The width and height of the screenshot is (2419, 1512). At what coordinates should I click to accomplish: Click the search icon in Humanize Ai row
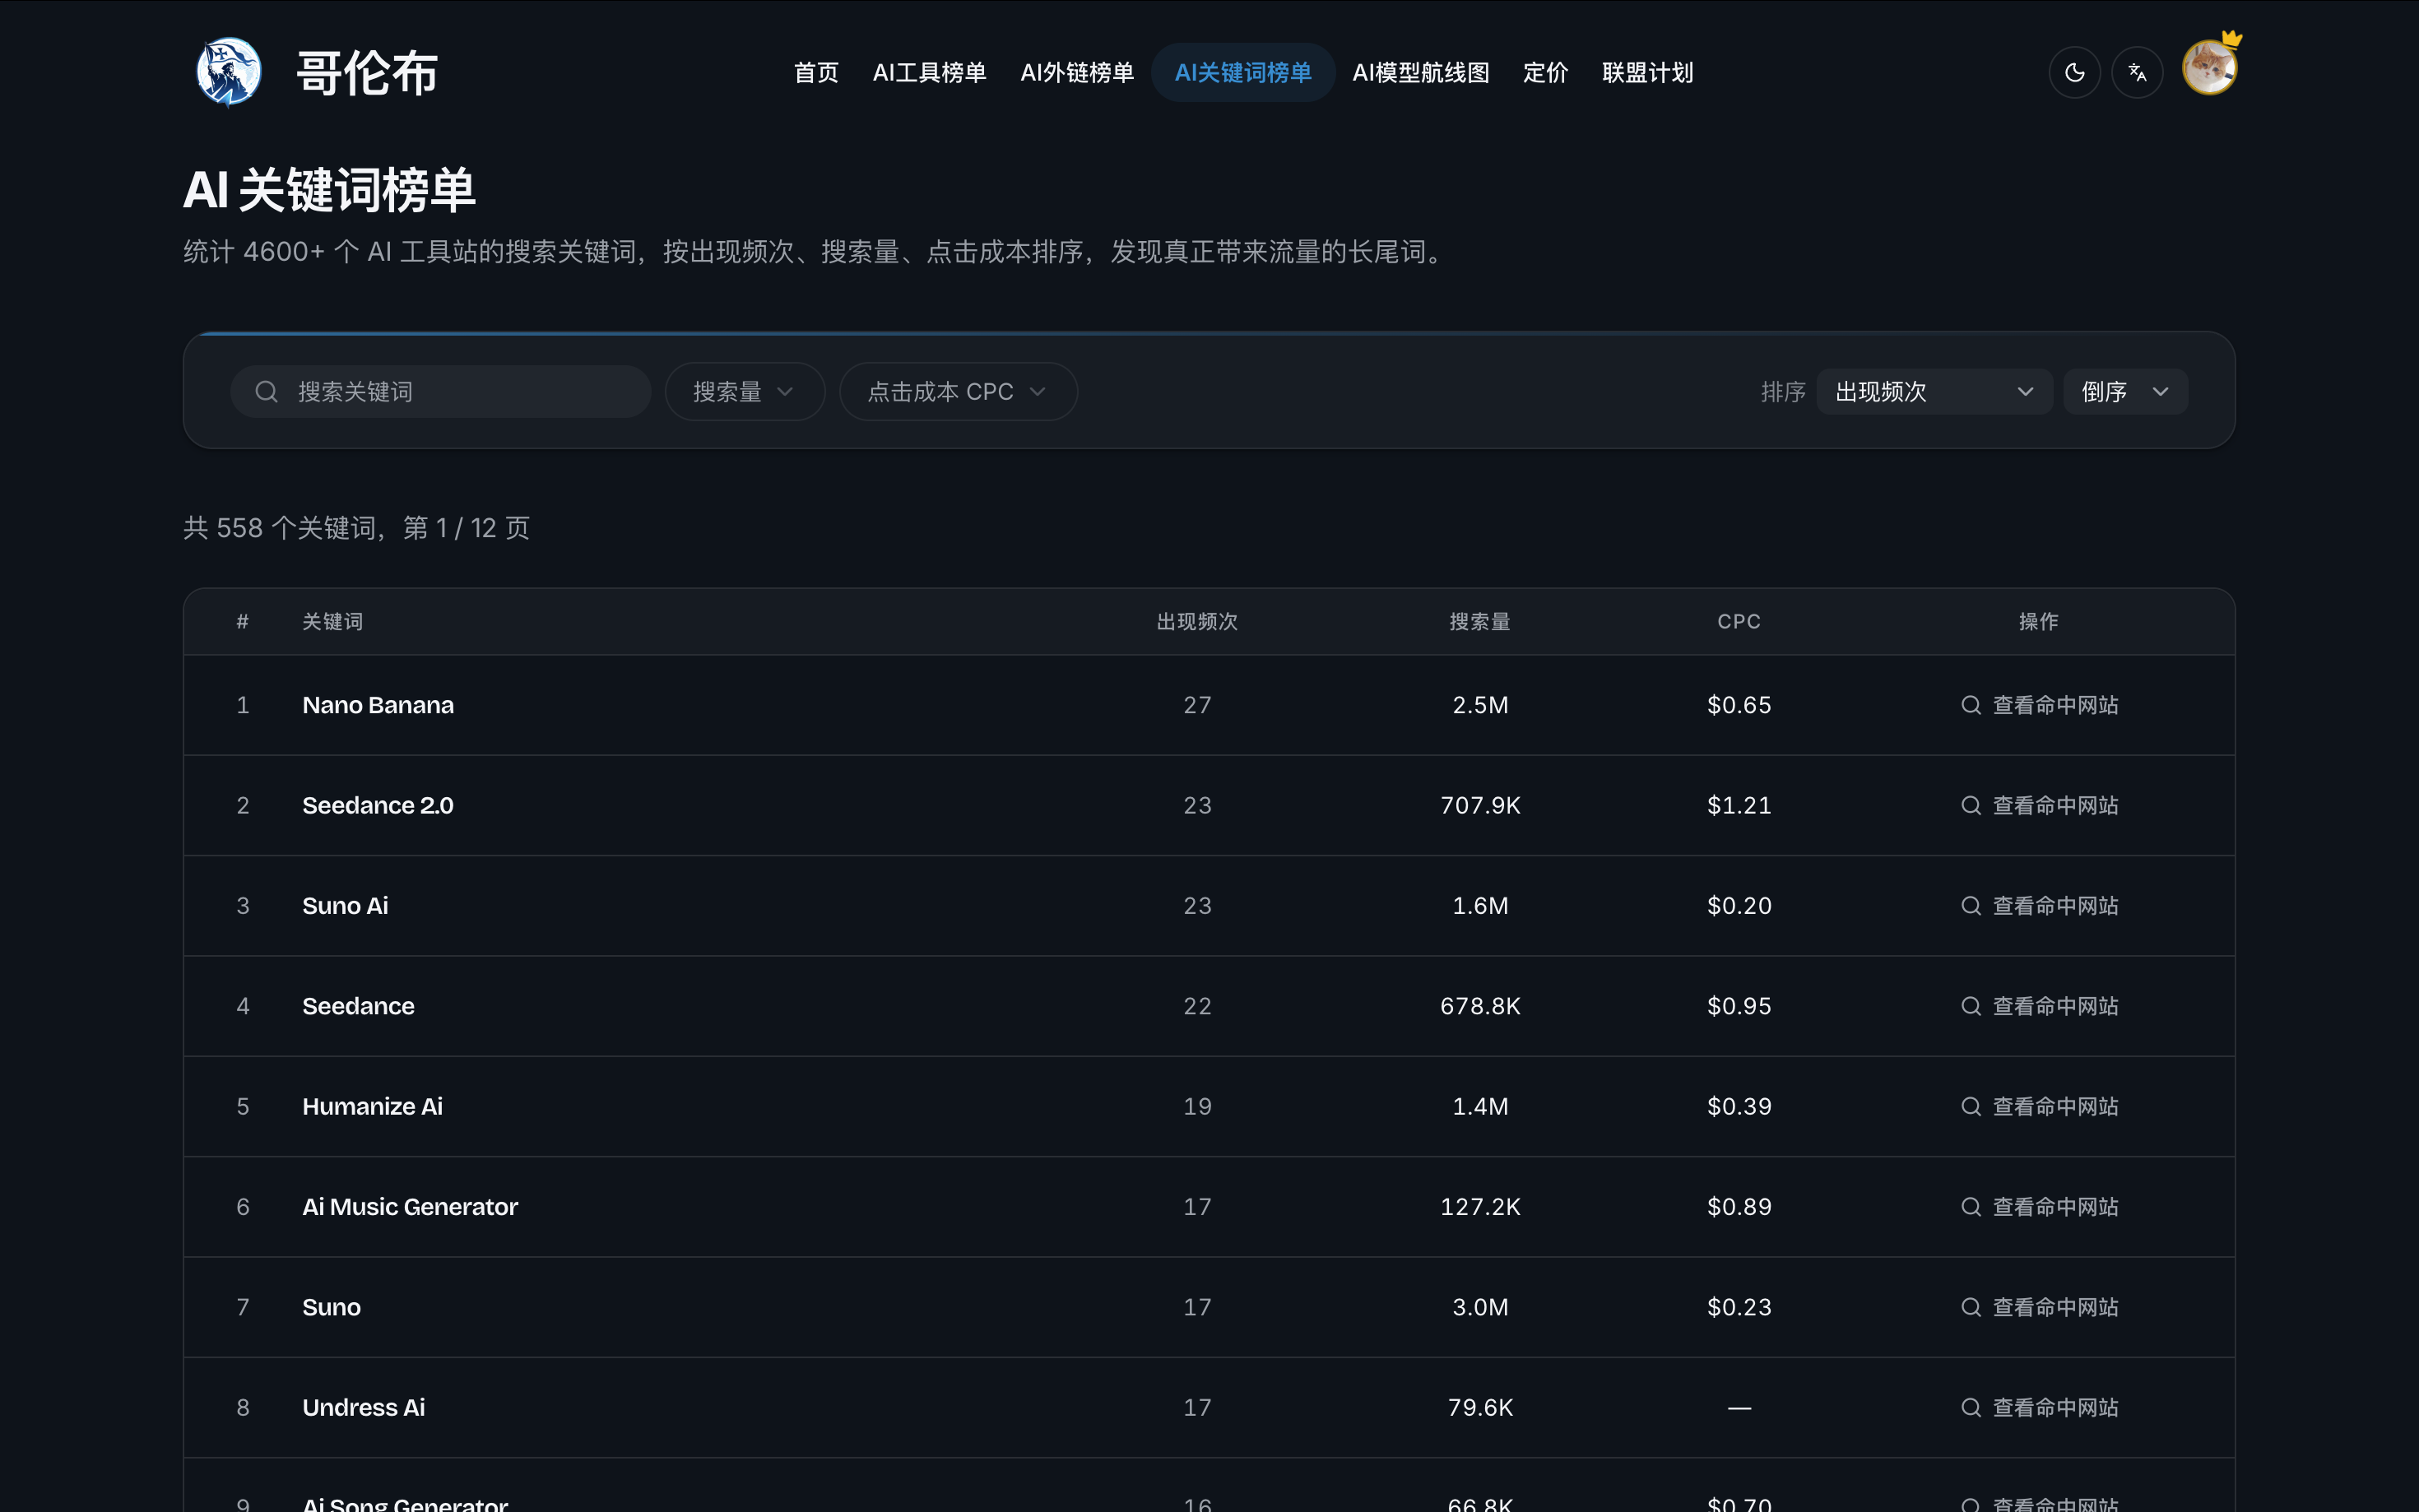(x=1971, y=1106)
